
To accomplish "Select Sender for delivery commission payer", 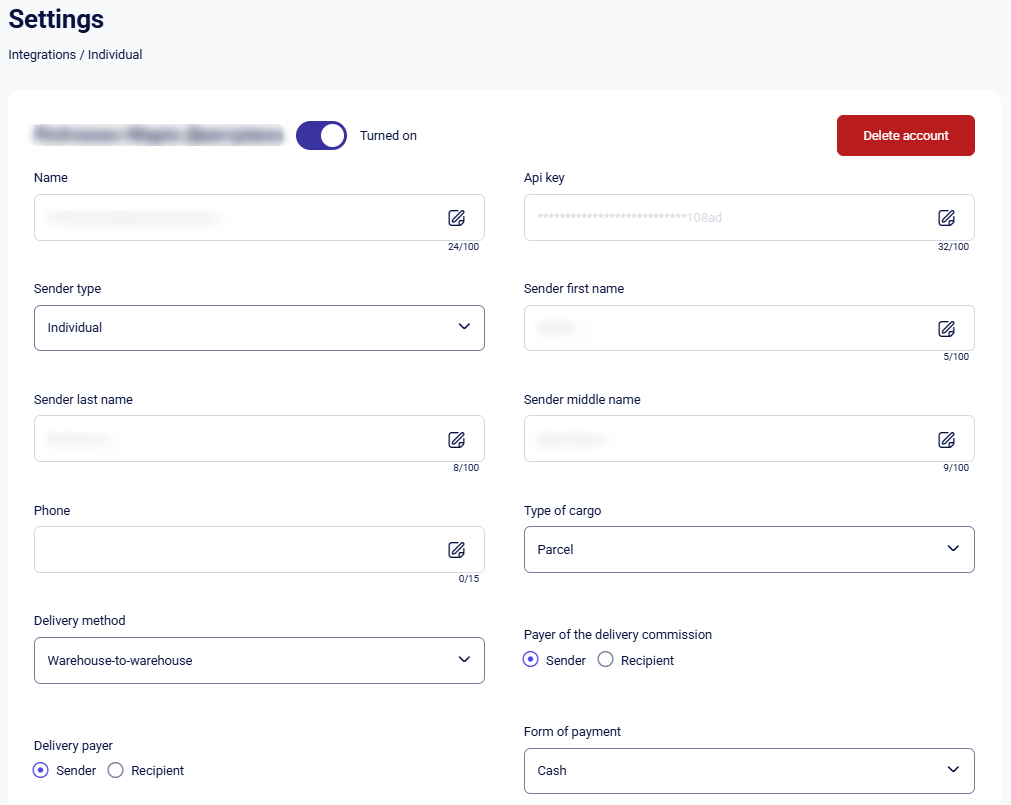I will point(531,660).
